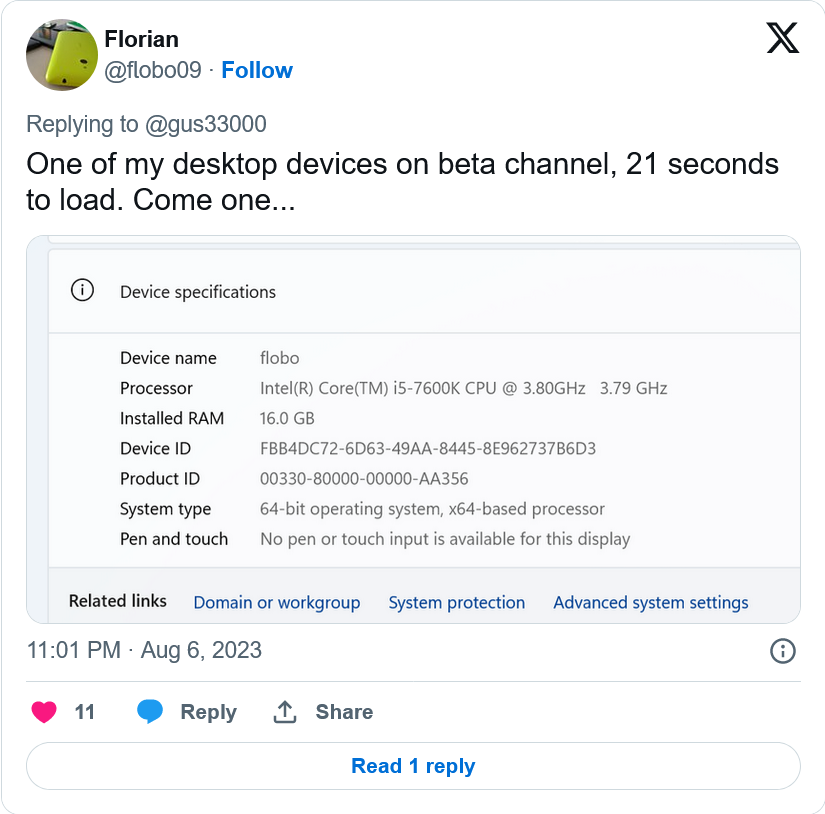Click the Device specifications info icon
Image resolution: width=825 pixels, height=814 pixels.
(82, 291)
